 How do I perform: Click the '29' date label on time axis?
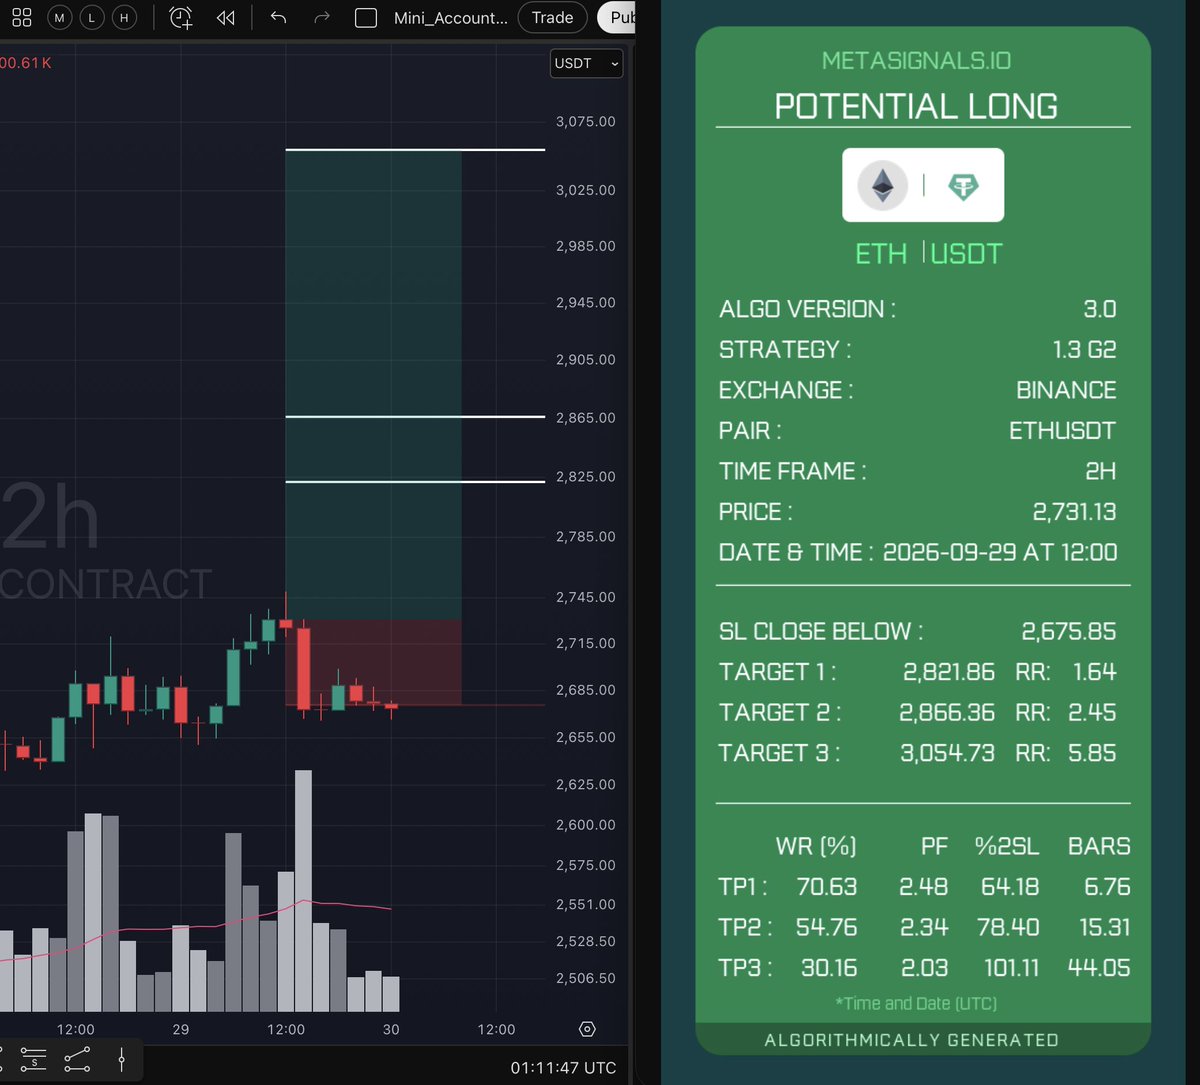(x=181, y=1029)
